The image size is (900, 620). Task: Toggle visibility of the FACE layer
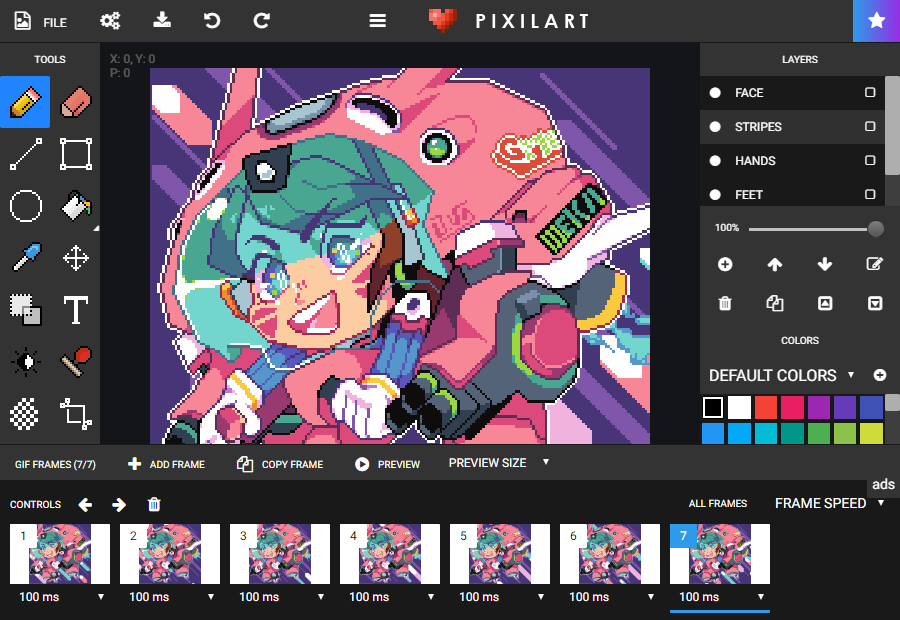(x=714, y=93)
